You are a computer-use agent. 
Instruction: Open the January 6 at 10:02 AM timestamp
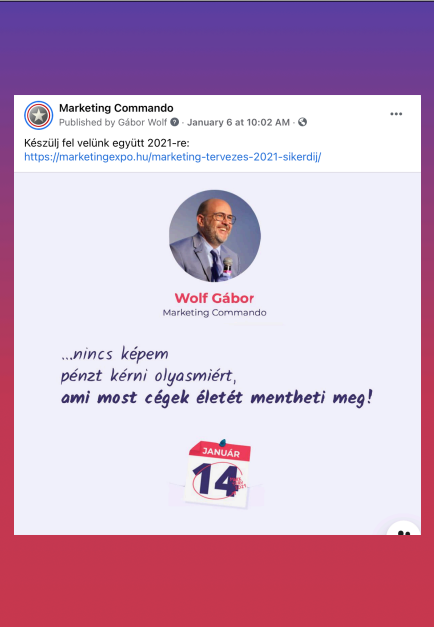238,122
